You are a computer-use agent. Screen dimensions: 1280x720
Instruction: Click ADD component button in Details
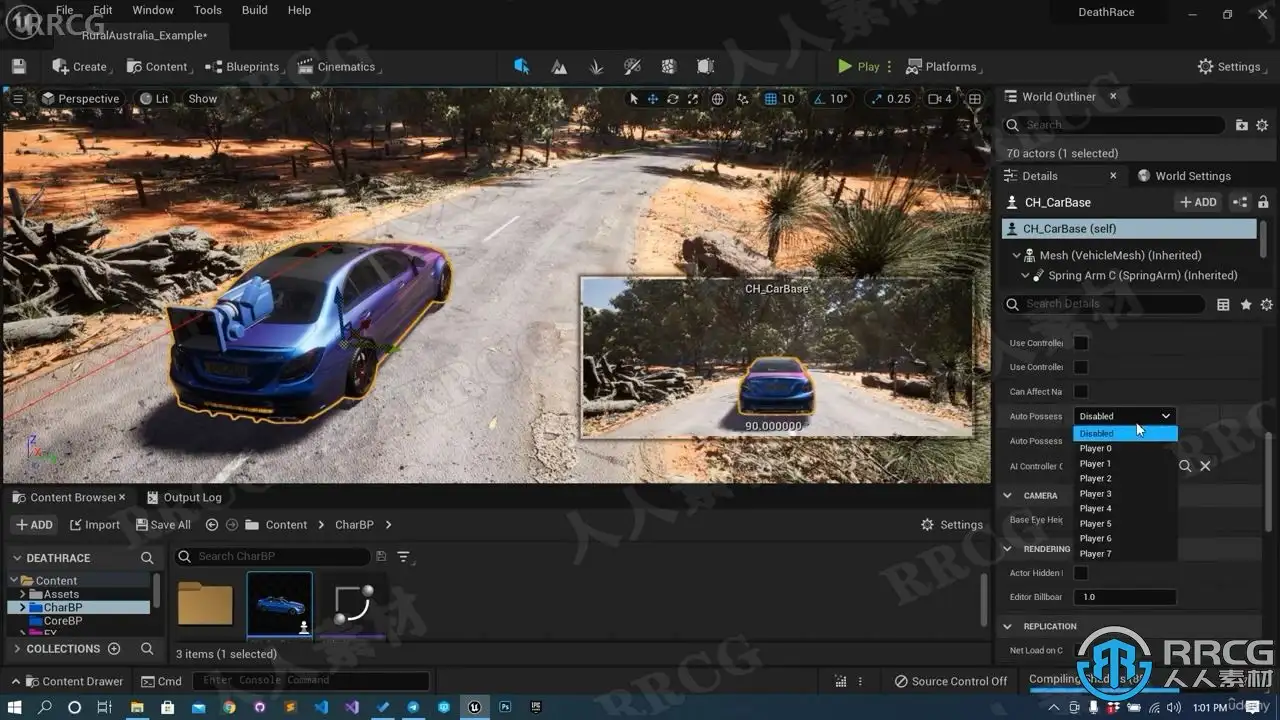(x=1198, y=202)
